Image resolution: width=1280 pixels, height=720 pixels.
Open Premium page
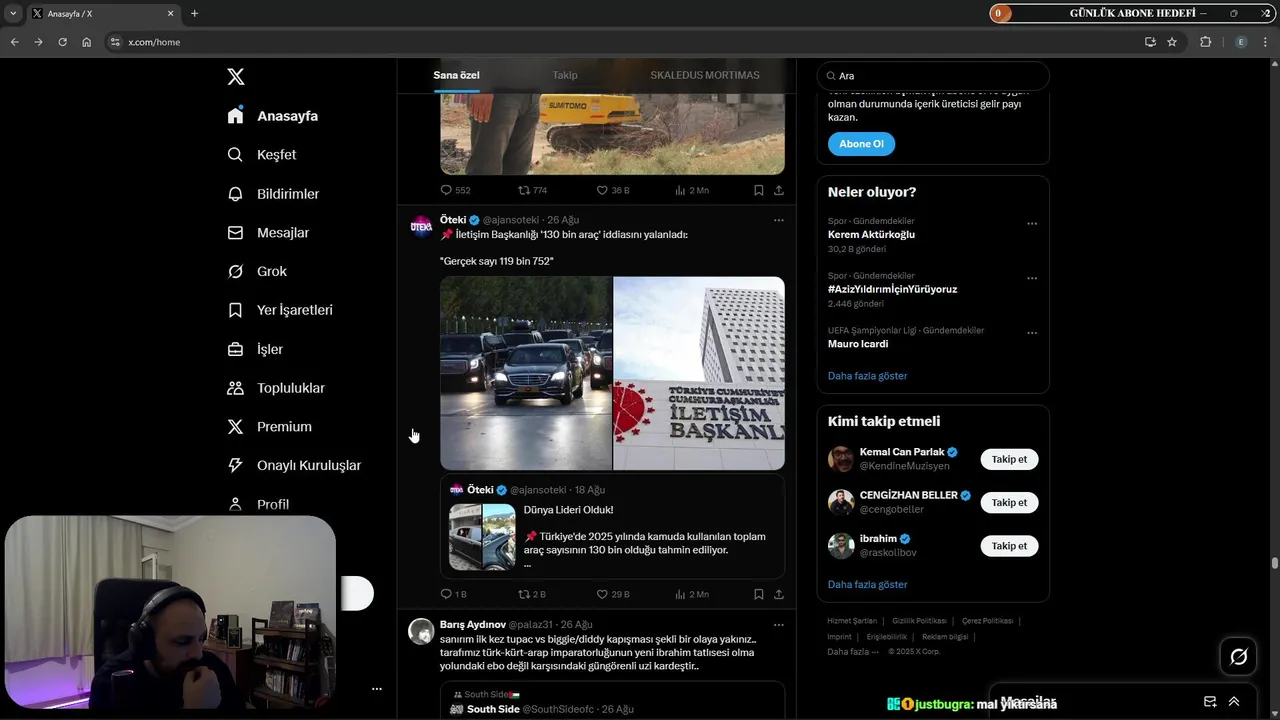tap(269, 427)
